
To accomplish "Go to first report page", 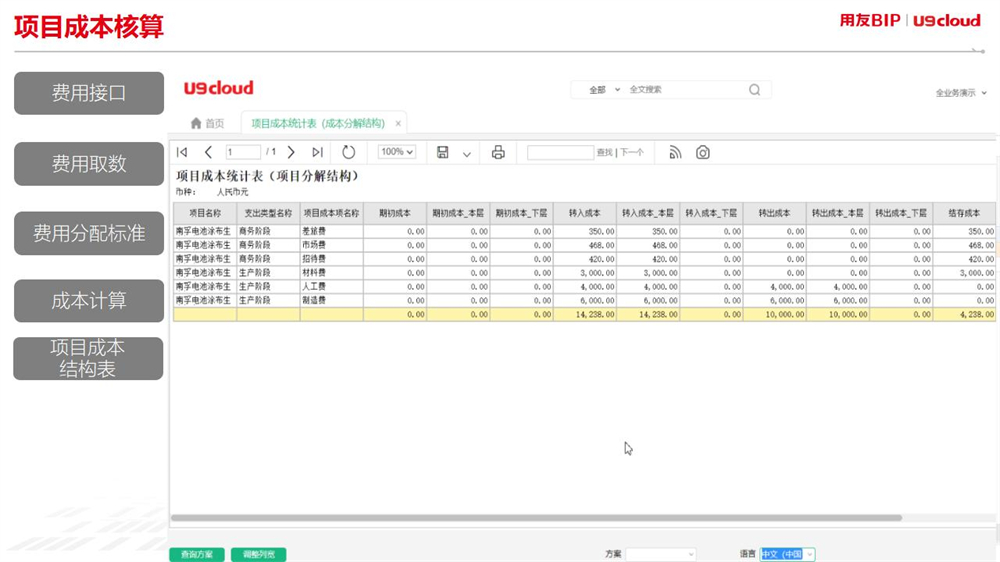I will coord(182,152).
